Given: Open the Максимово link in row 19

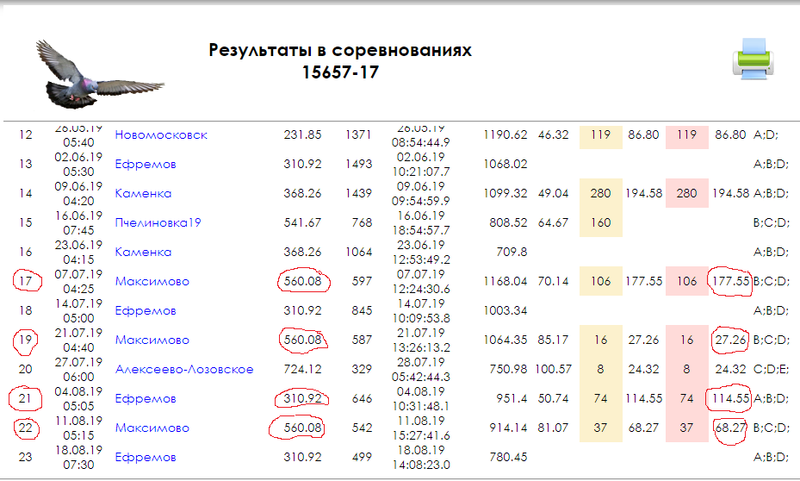Looking at the screenshot, I should [x=152, y=340].
